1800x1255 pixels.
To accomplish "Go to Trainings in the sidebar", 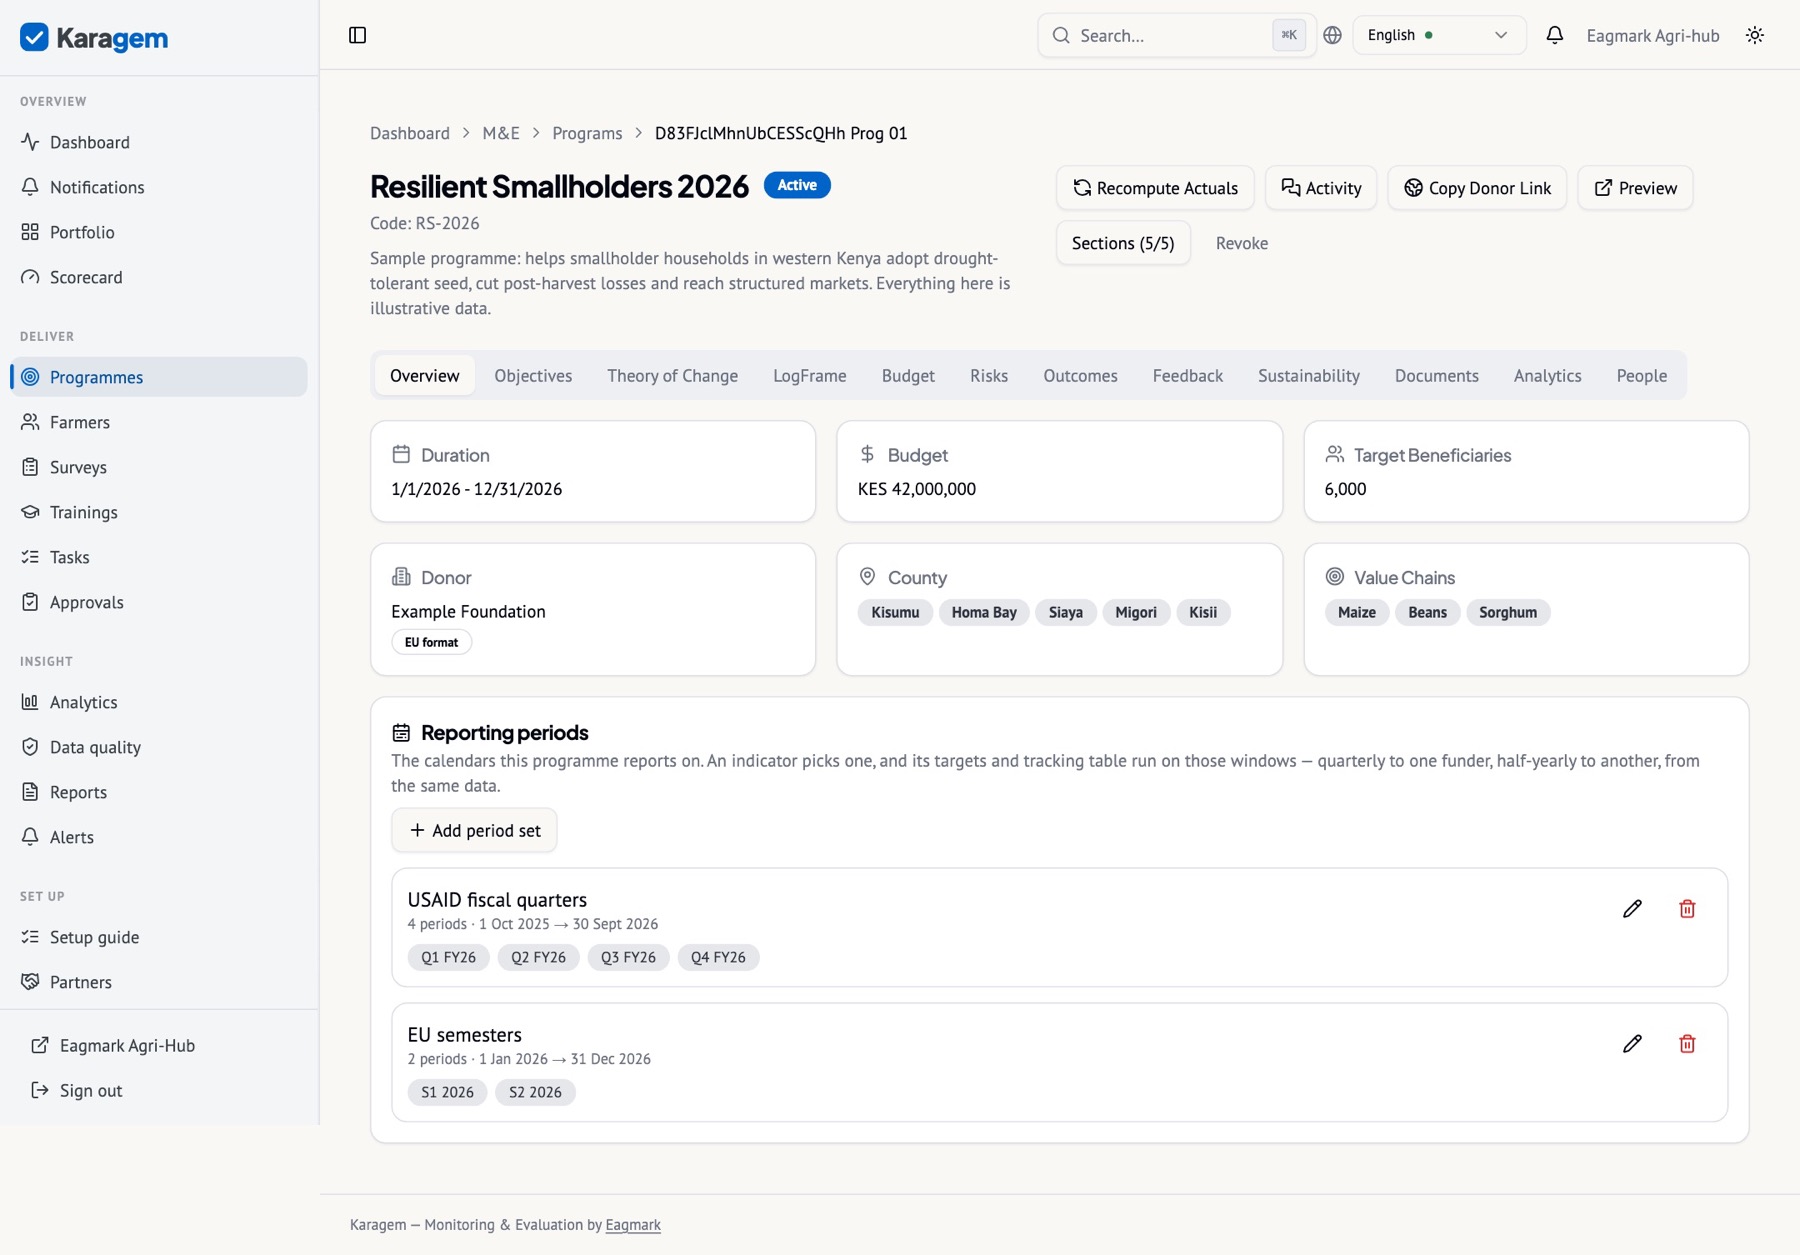I will click(x=159, y=512).
